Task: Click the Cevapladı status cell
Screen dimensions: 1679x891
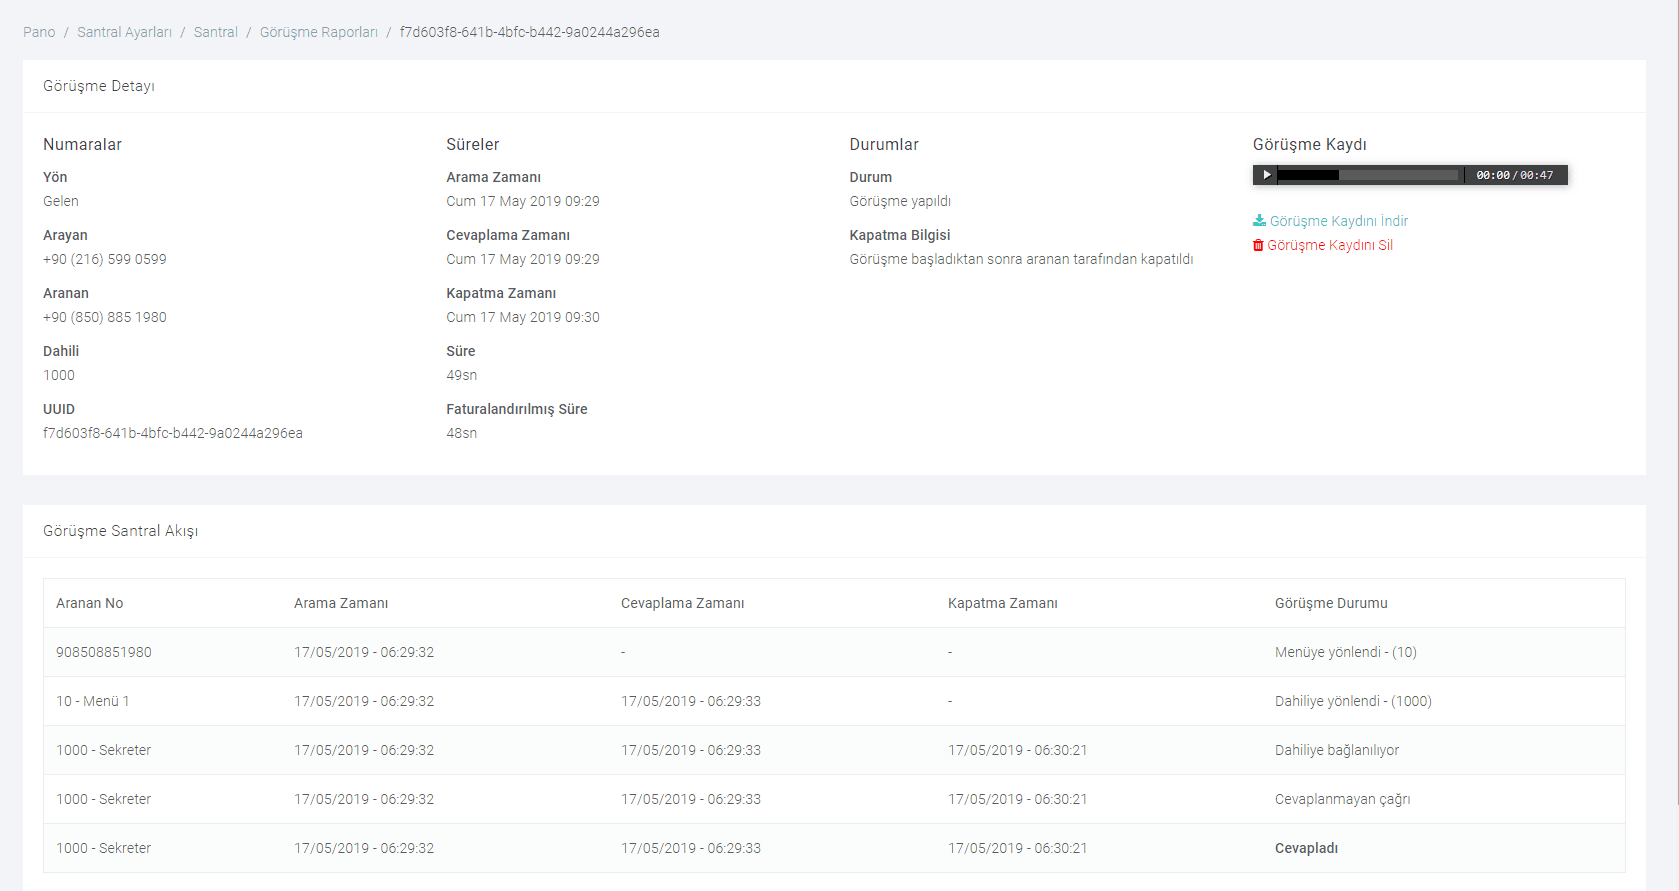Action: pyautogui.click(x=1306, y=848)
